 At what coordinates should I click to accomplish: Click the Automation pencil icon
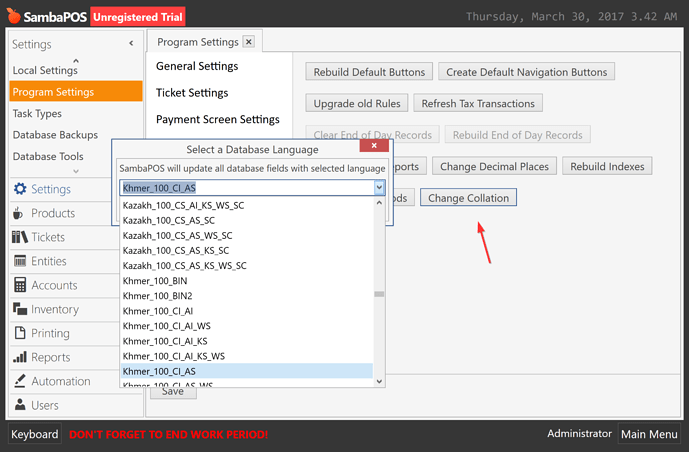coord(20,381)
